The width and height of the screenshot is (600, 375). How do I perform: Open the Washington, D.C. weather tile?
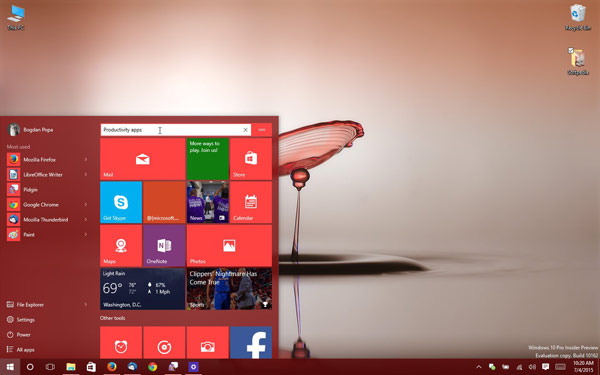pyautogui.click(x=142, y=289)
